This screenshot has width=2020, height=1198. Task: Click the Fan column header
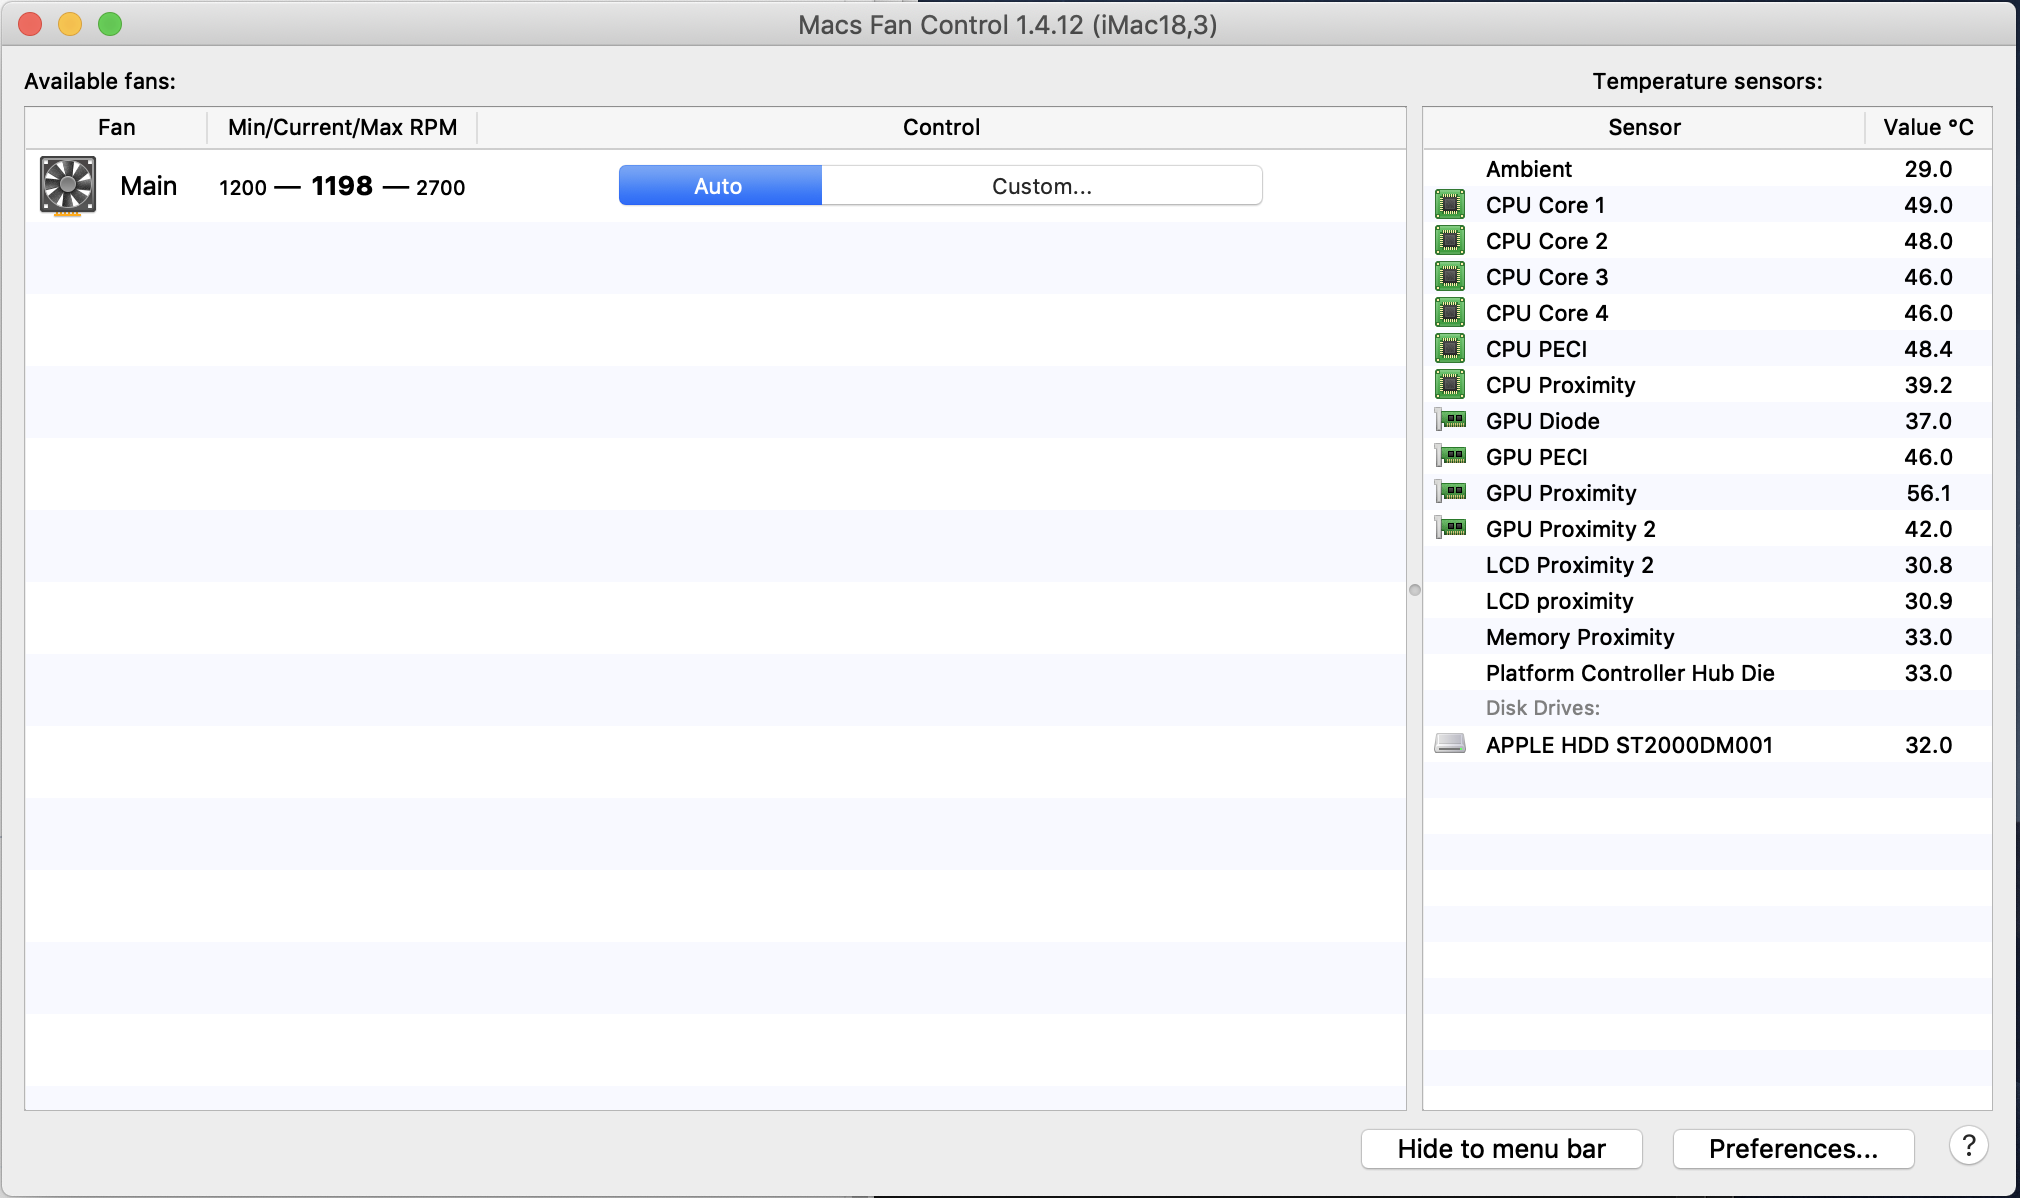coord(116,127)
